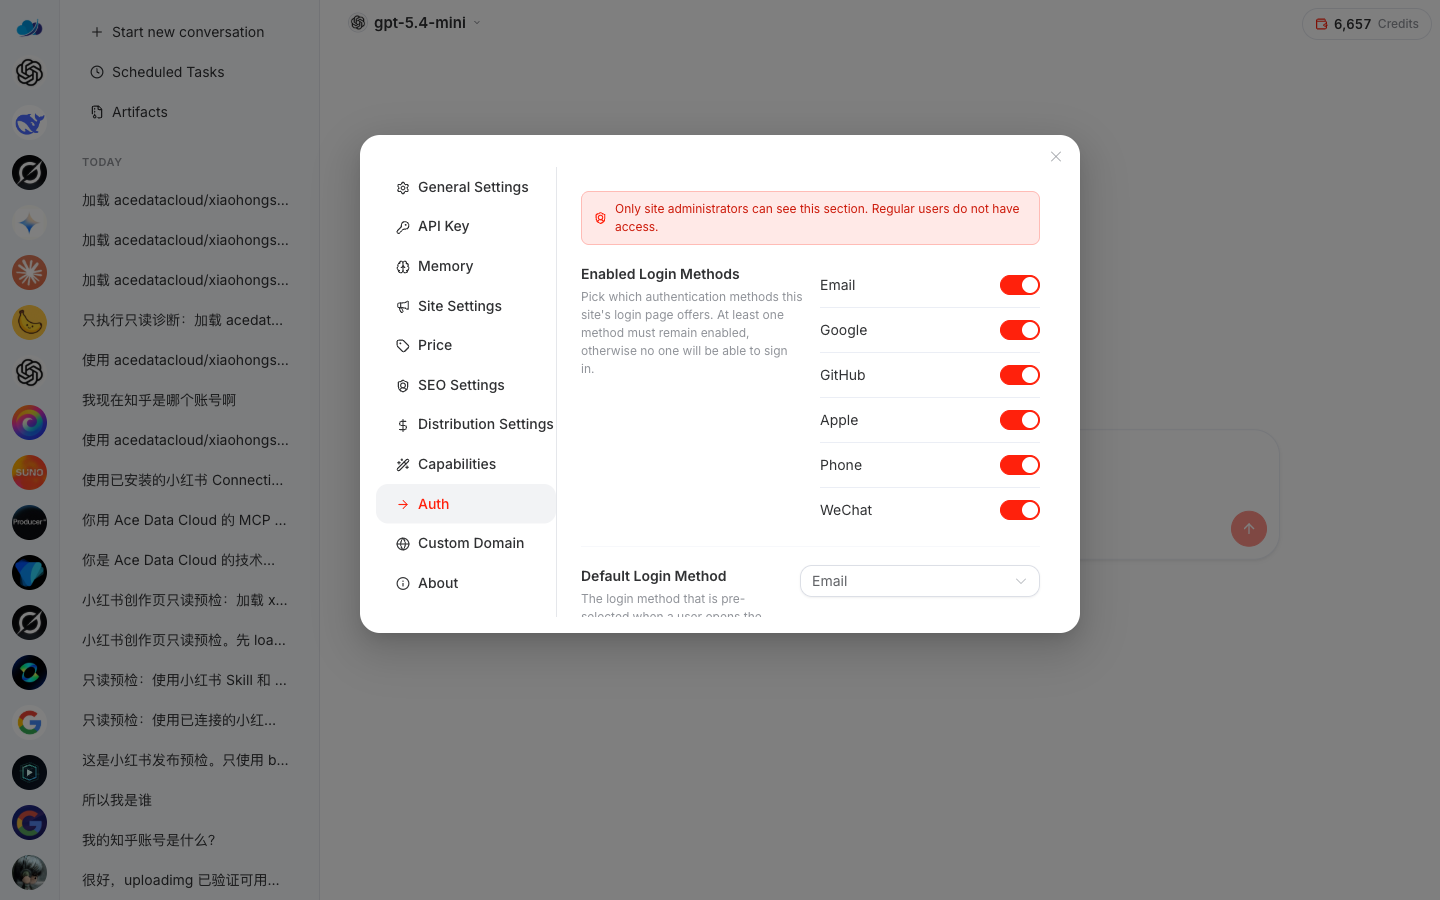
Task: Select the DeepSeek whale icon in sidebar
Action: click(x=29, y=123)
